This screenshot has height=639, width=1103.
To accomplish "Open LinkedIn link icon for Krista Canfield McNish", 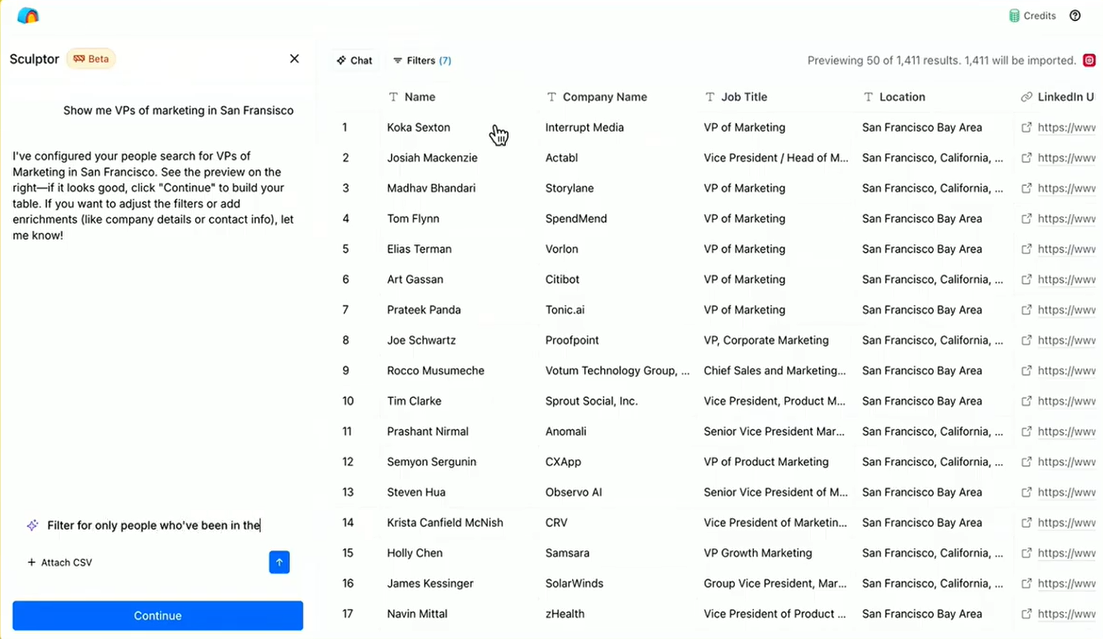I will (x=1026, y=522).
